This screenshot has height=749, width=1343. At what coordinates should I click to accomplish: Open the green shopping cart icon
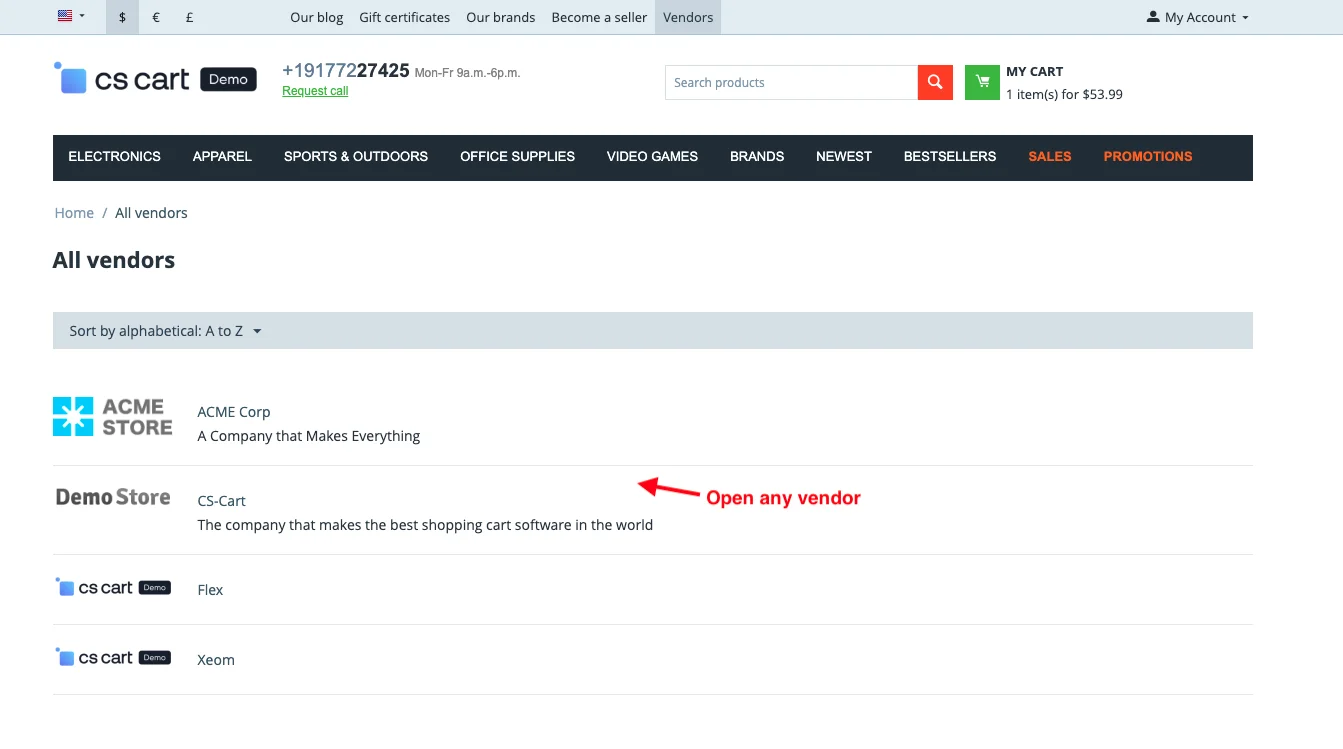tap(982, 83)
